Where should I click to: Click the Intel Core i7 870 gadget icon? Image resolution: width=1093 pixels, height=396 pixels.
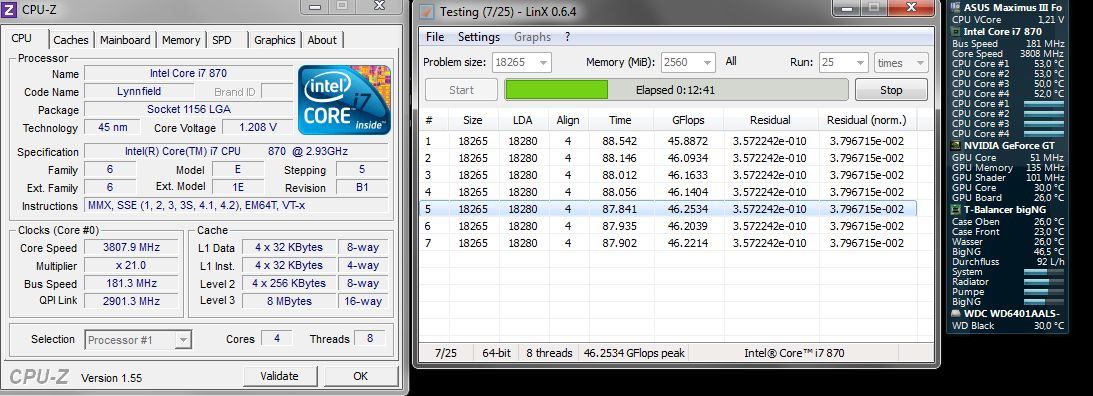point(956,31)
